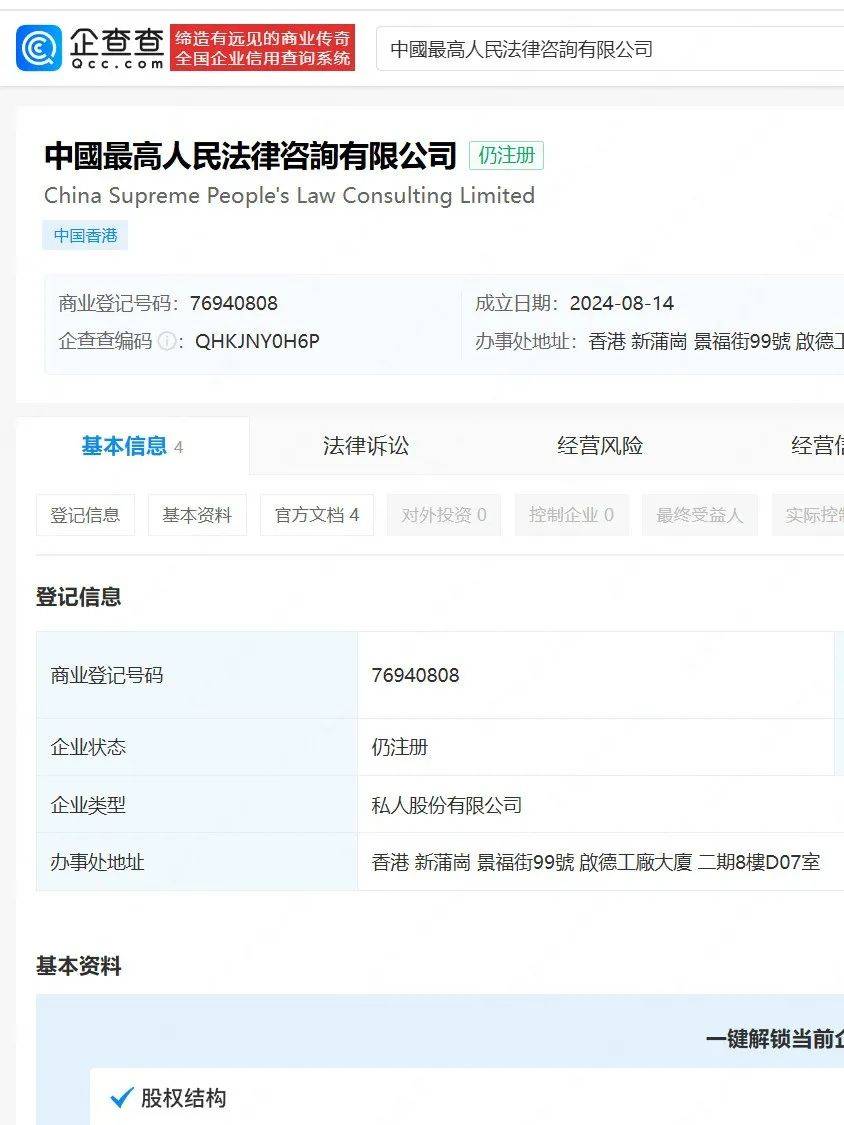Click the 对外投资 0 filter
Screen dimensions: 844x1125
pyautogui.click(x=443, y=514)
